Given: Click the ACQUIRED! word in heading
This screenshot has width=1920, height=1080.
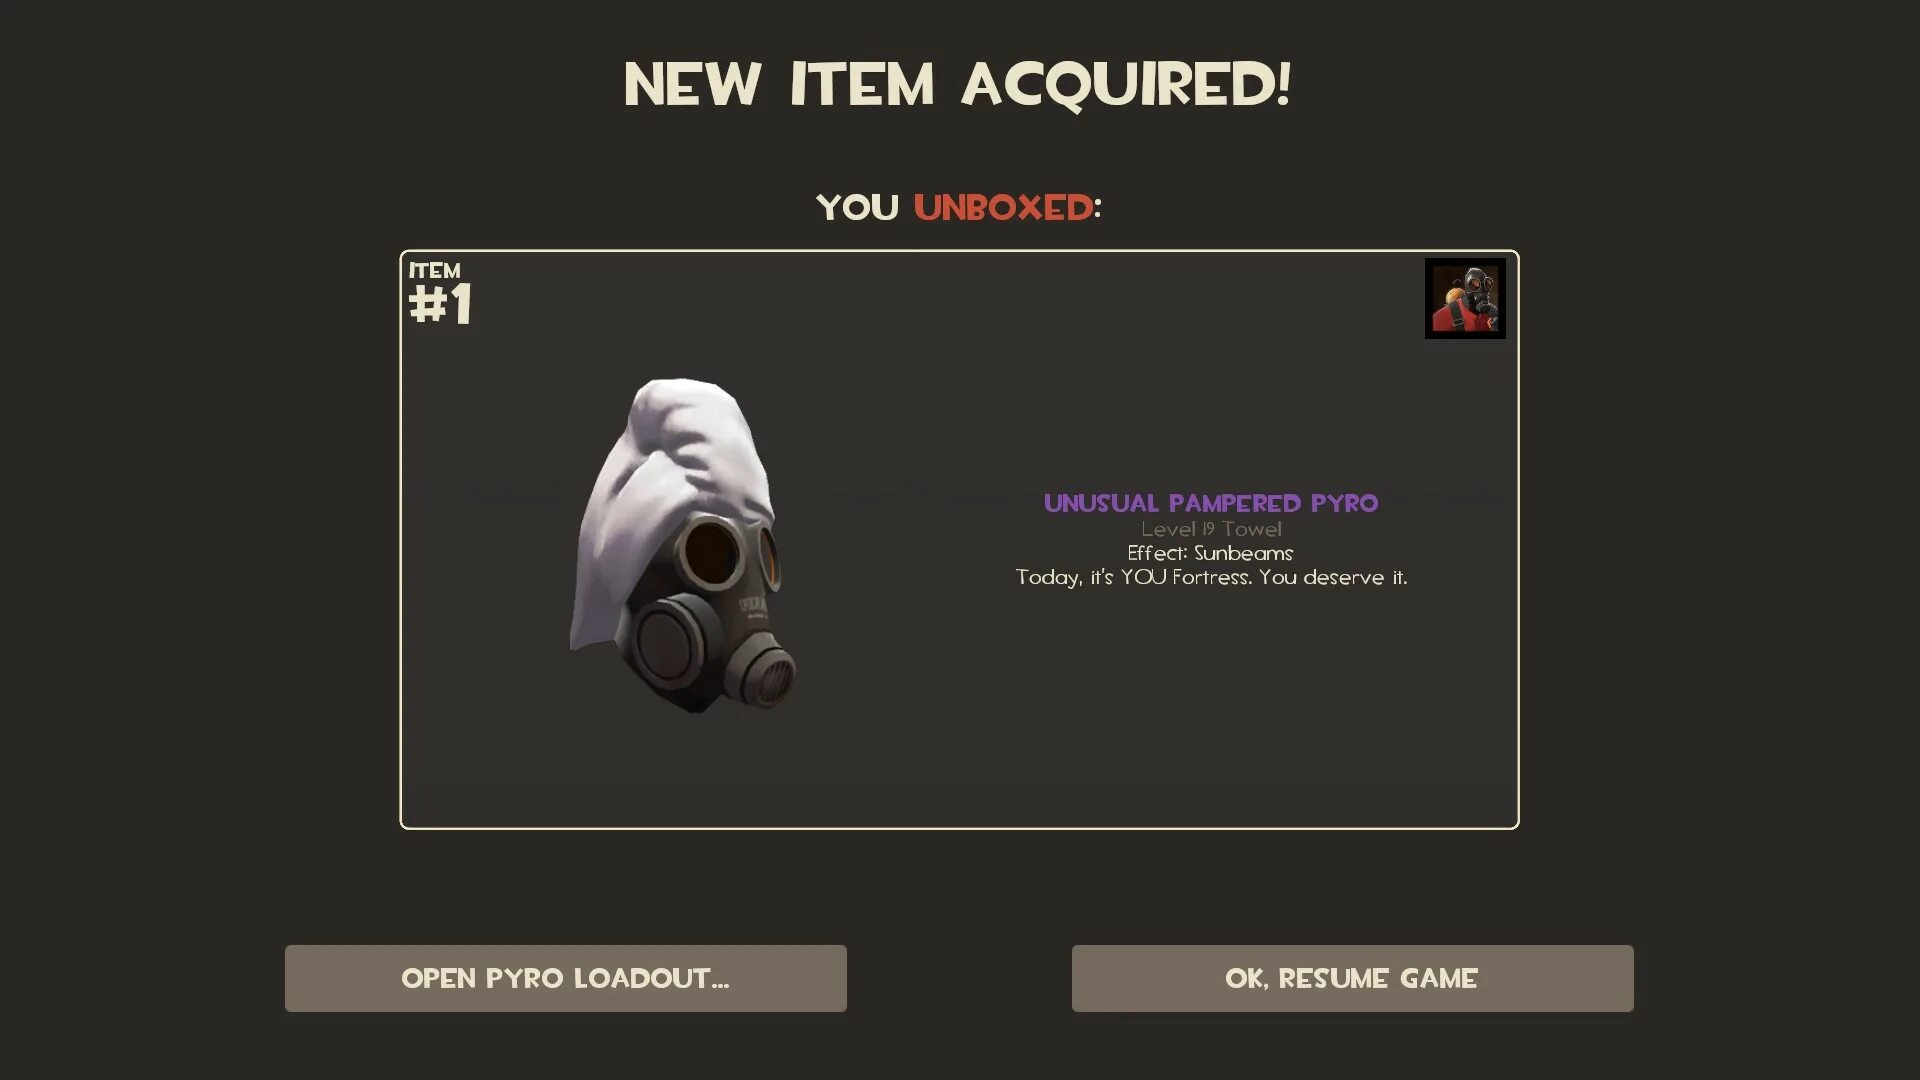Looking at the screenshot, I should [x=1126, y=84].
